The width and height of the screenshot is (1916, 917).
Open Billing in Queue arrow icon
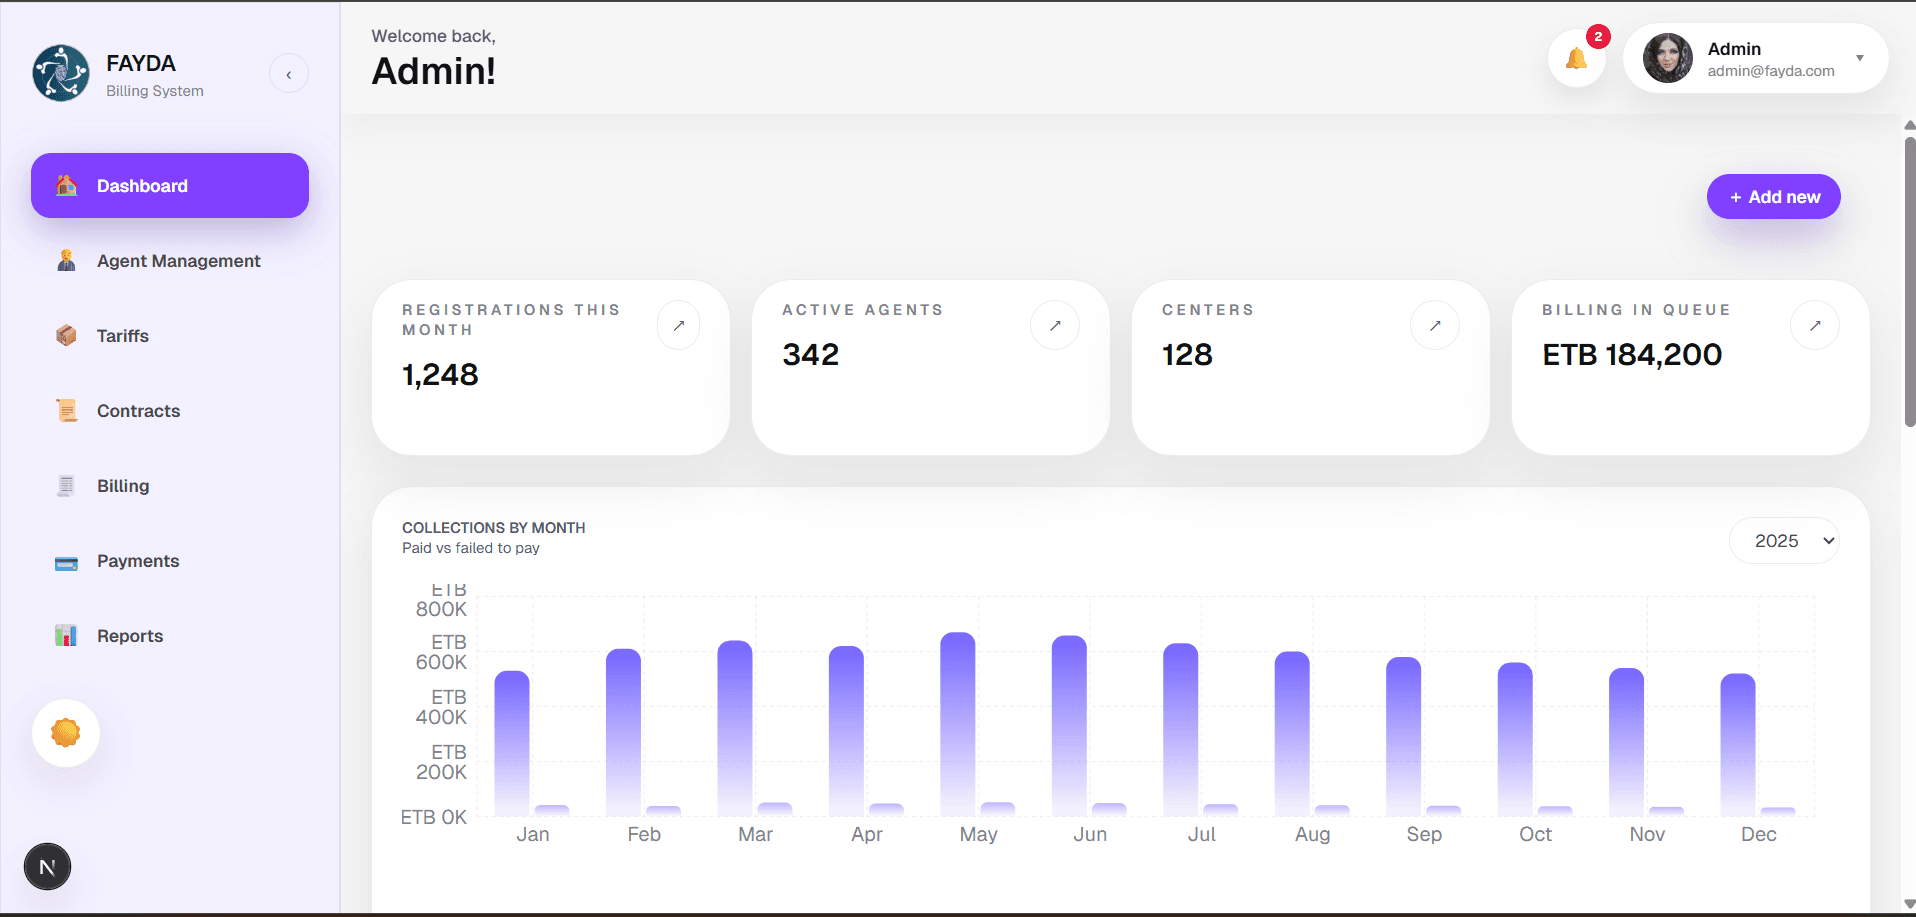click(x=1814, y=325)
